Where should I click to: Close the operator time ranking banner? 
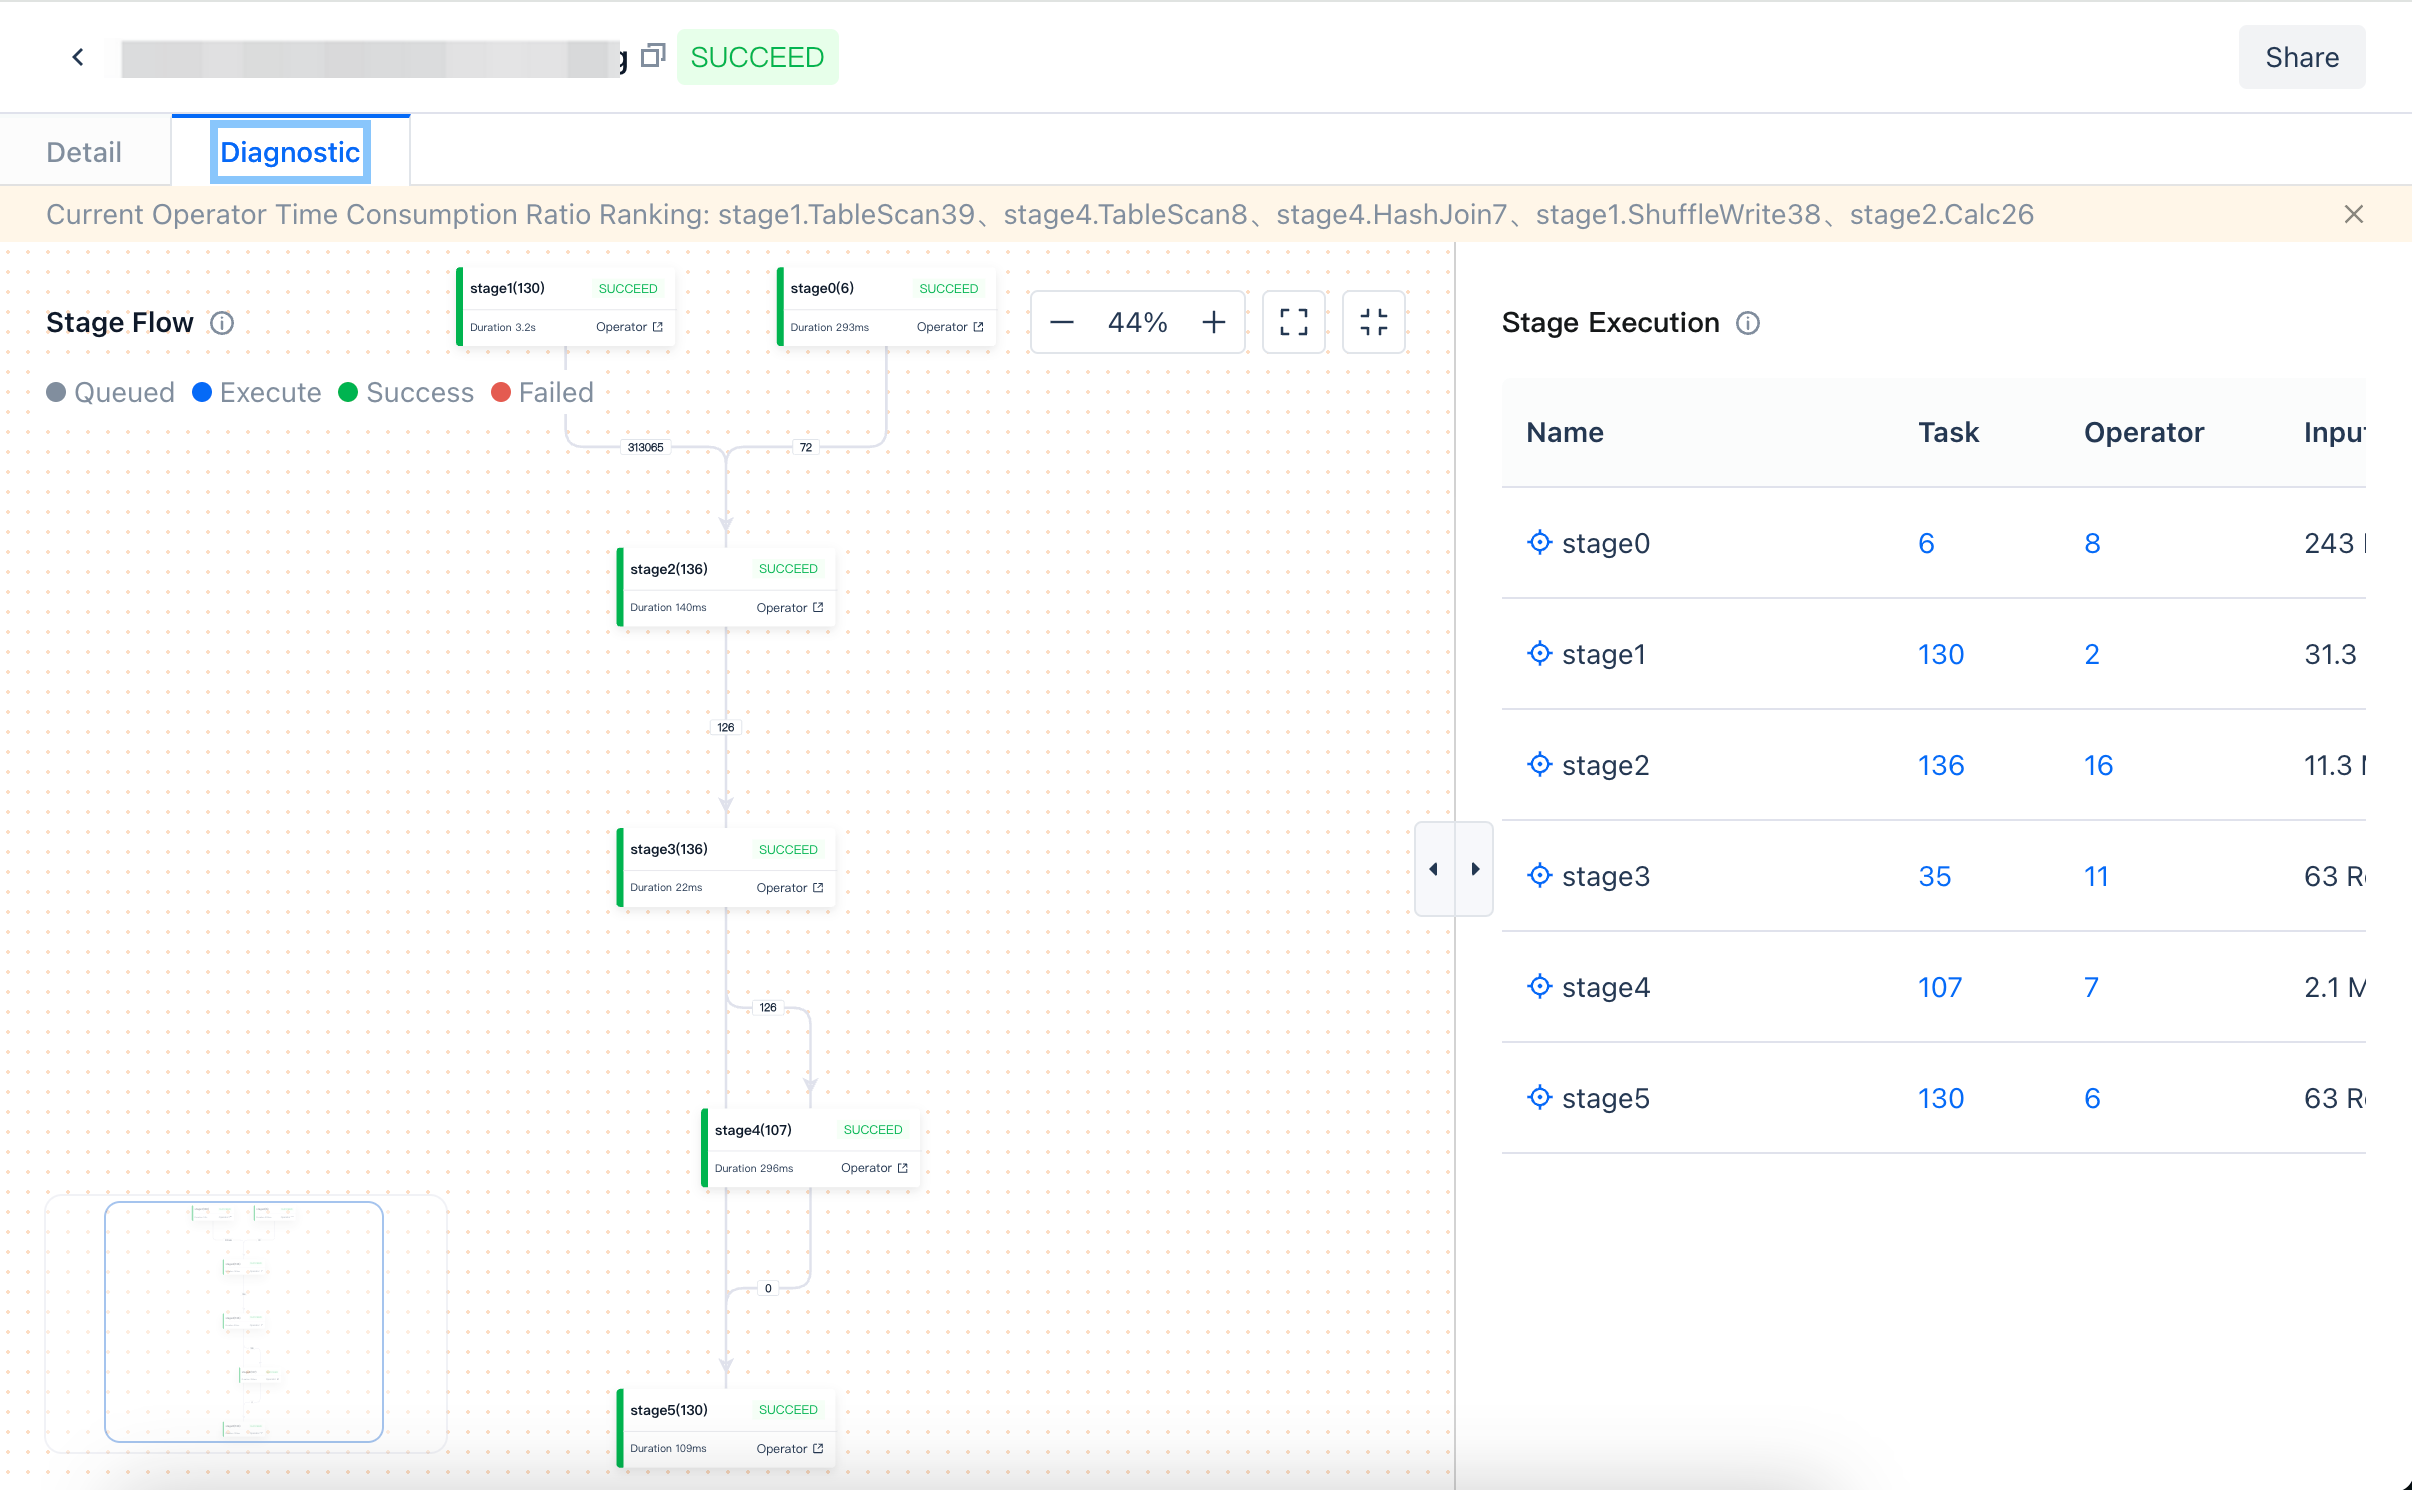pyautogui.click(x=2353, y=214)
